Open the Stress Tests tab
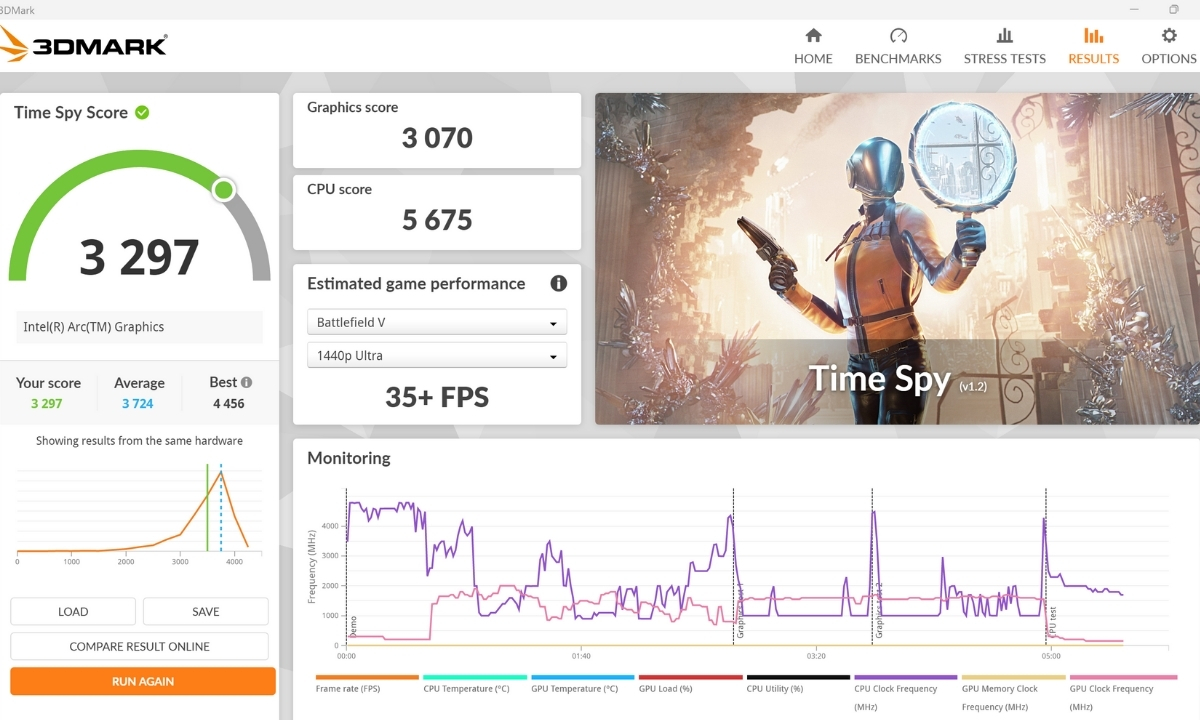The width and height of the screenshot is (1200, 720). pyautogui.click(x=1004, y=47)
